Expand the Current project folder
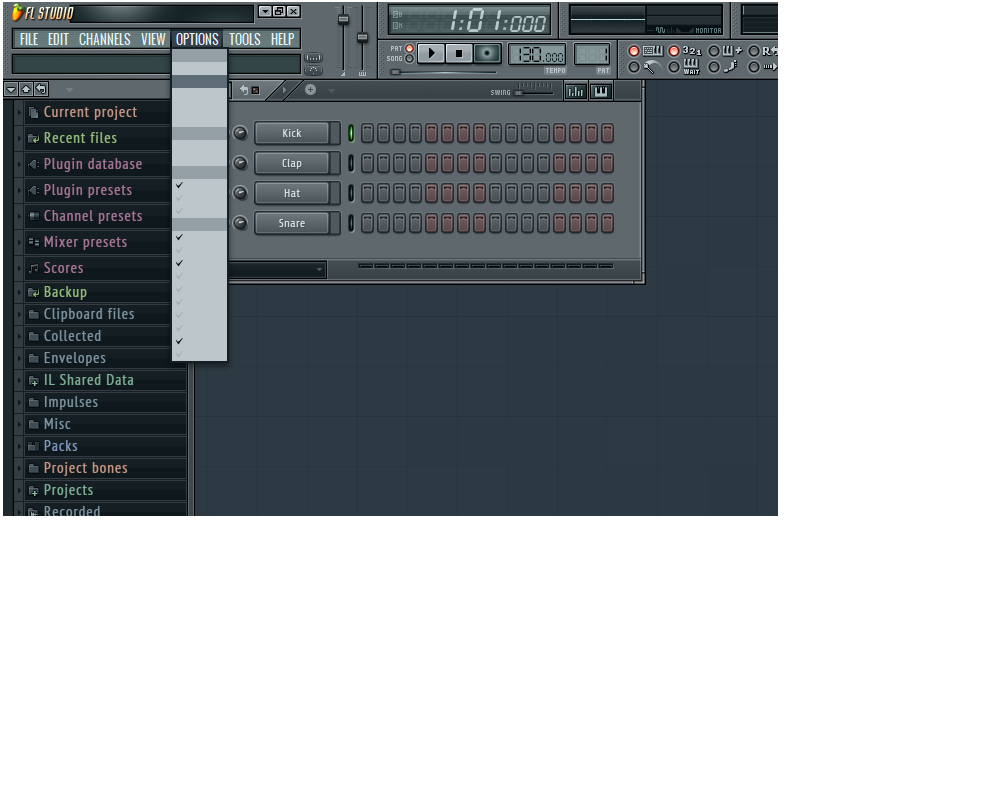1000x800 pixels. coord(20,112)
